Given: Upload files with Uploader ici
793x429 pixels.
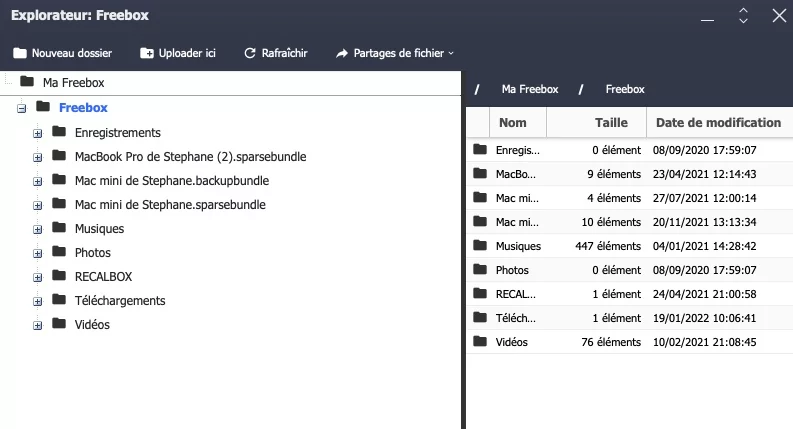Looking at the screenshot, I should [x=178, y=53].
